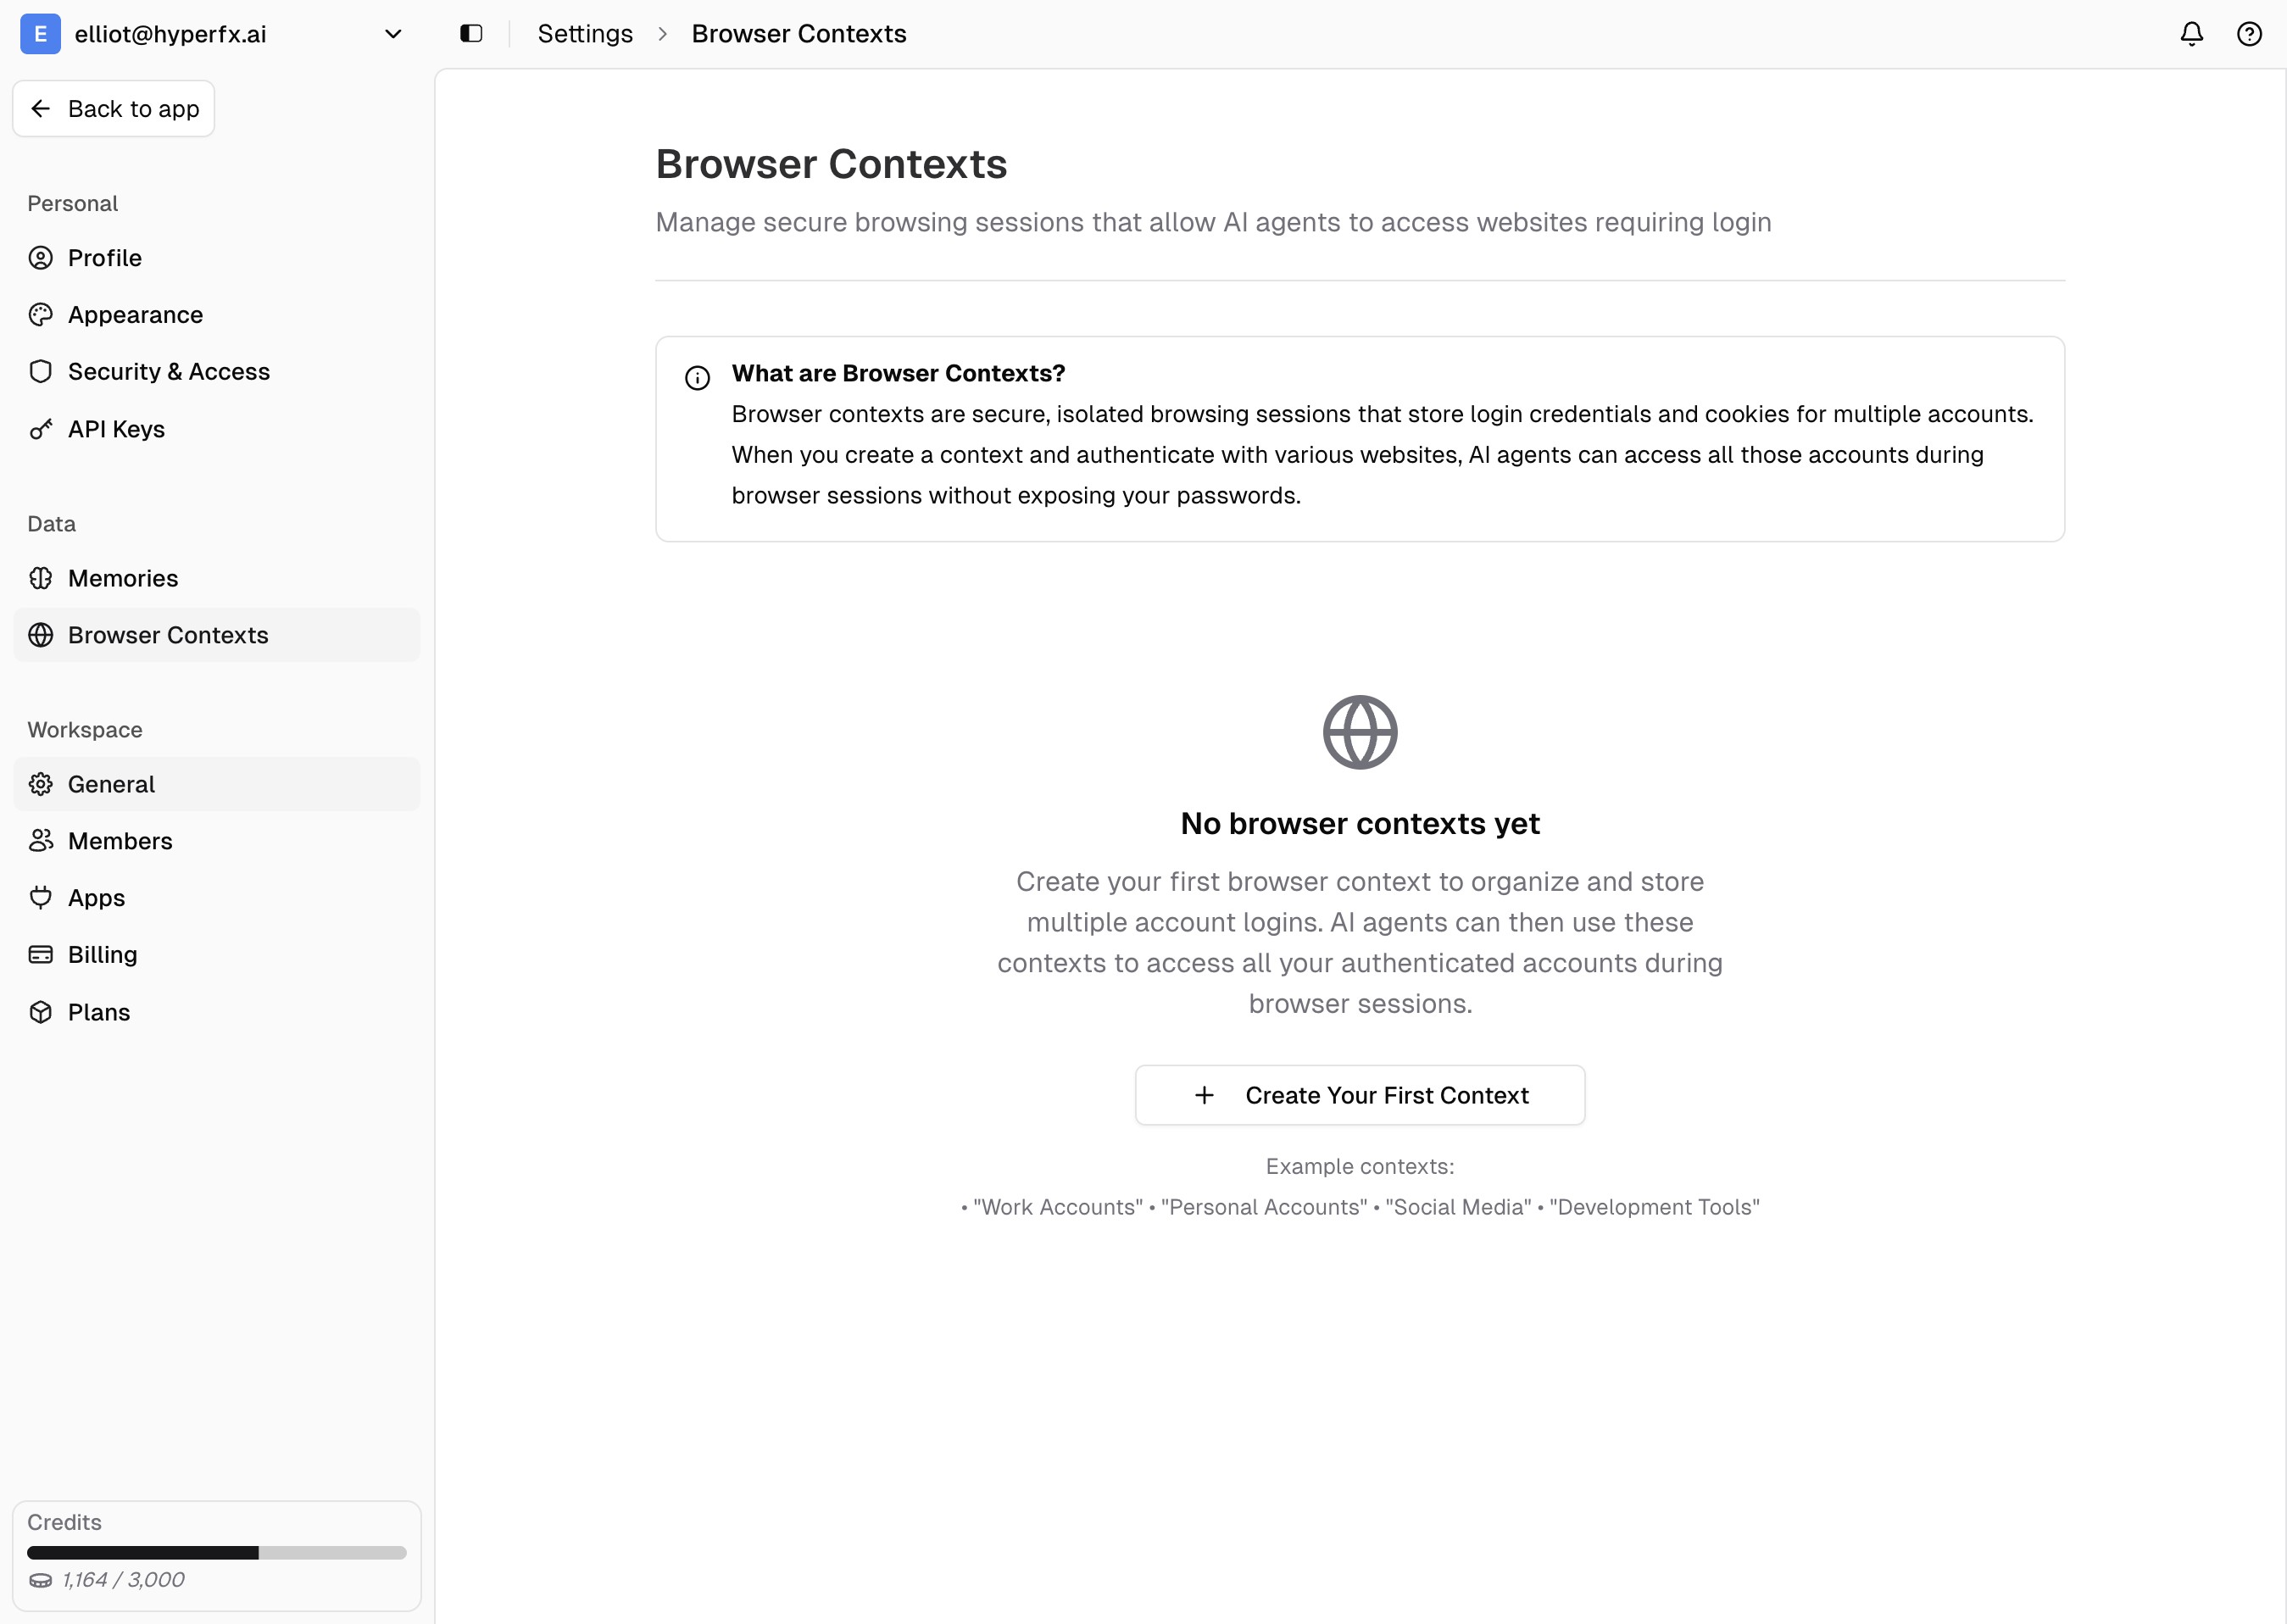Screen dimensions: 2287x1624
Task: Click the blue E workspace avatar
Action: point(40,34)
